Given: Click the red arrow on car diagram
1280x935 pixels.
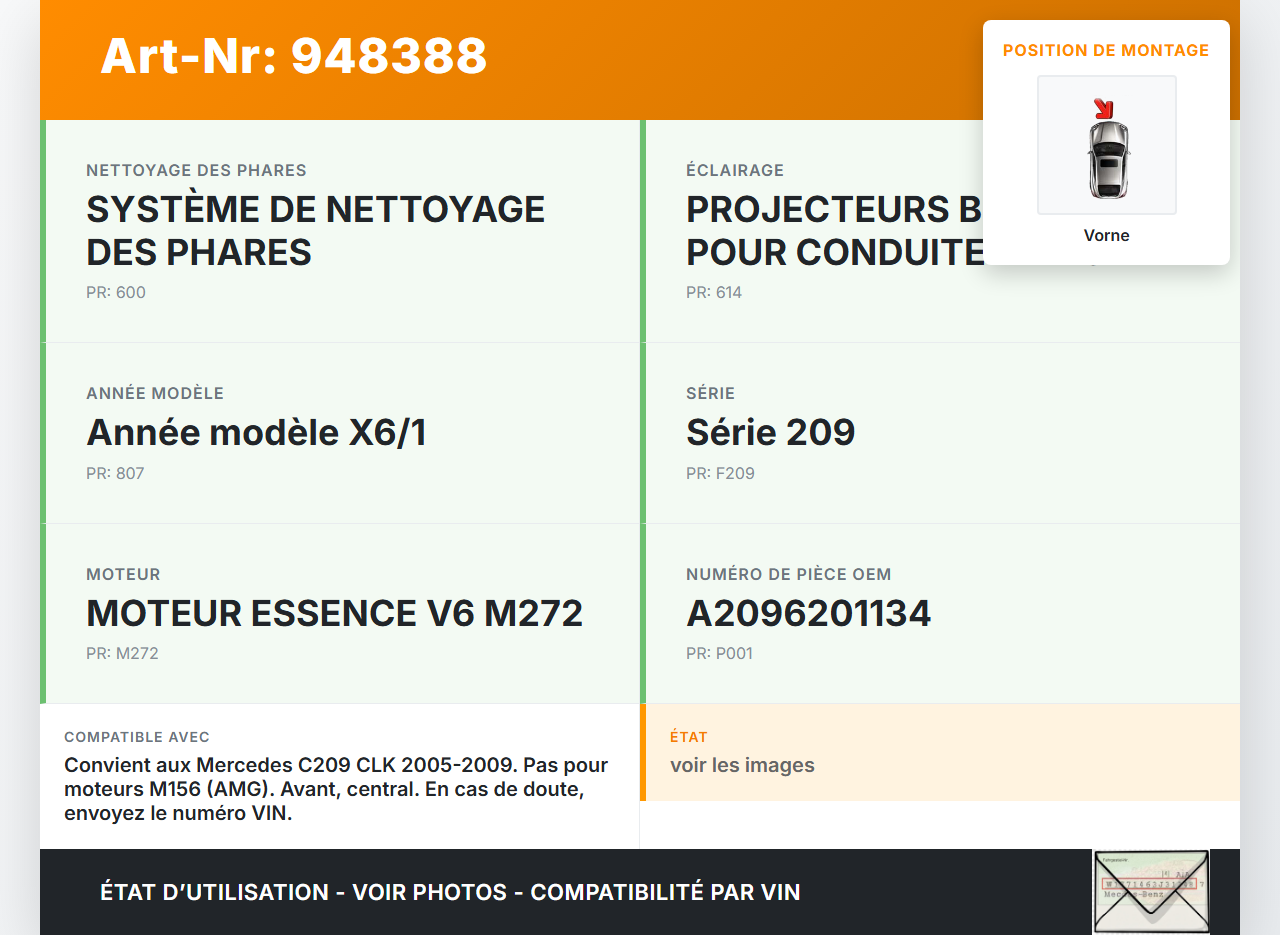Looking at the screenshot, I should pyautogui.click(x=1103, y=108).
